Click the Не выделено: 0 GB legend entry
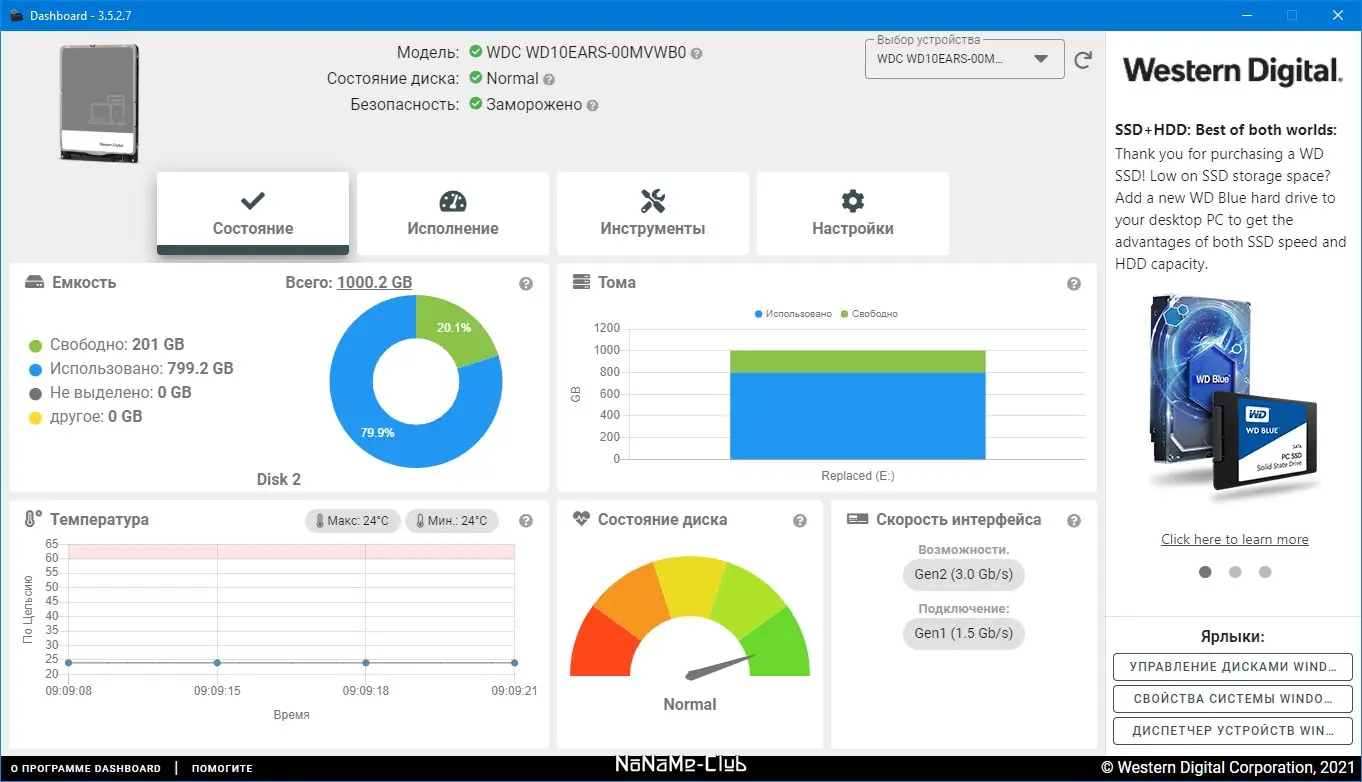Viewport: 1362px width, 782px height. pos(110,393)
